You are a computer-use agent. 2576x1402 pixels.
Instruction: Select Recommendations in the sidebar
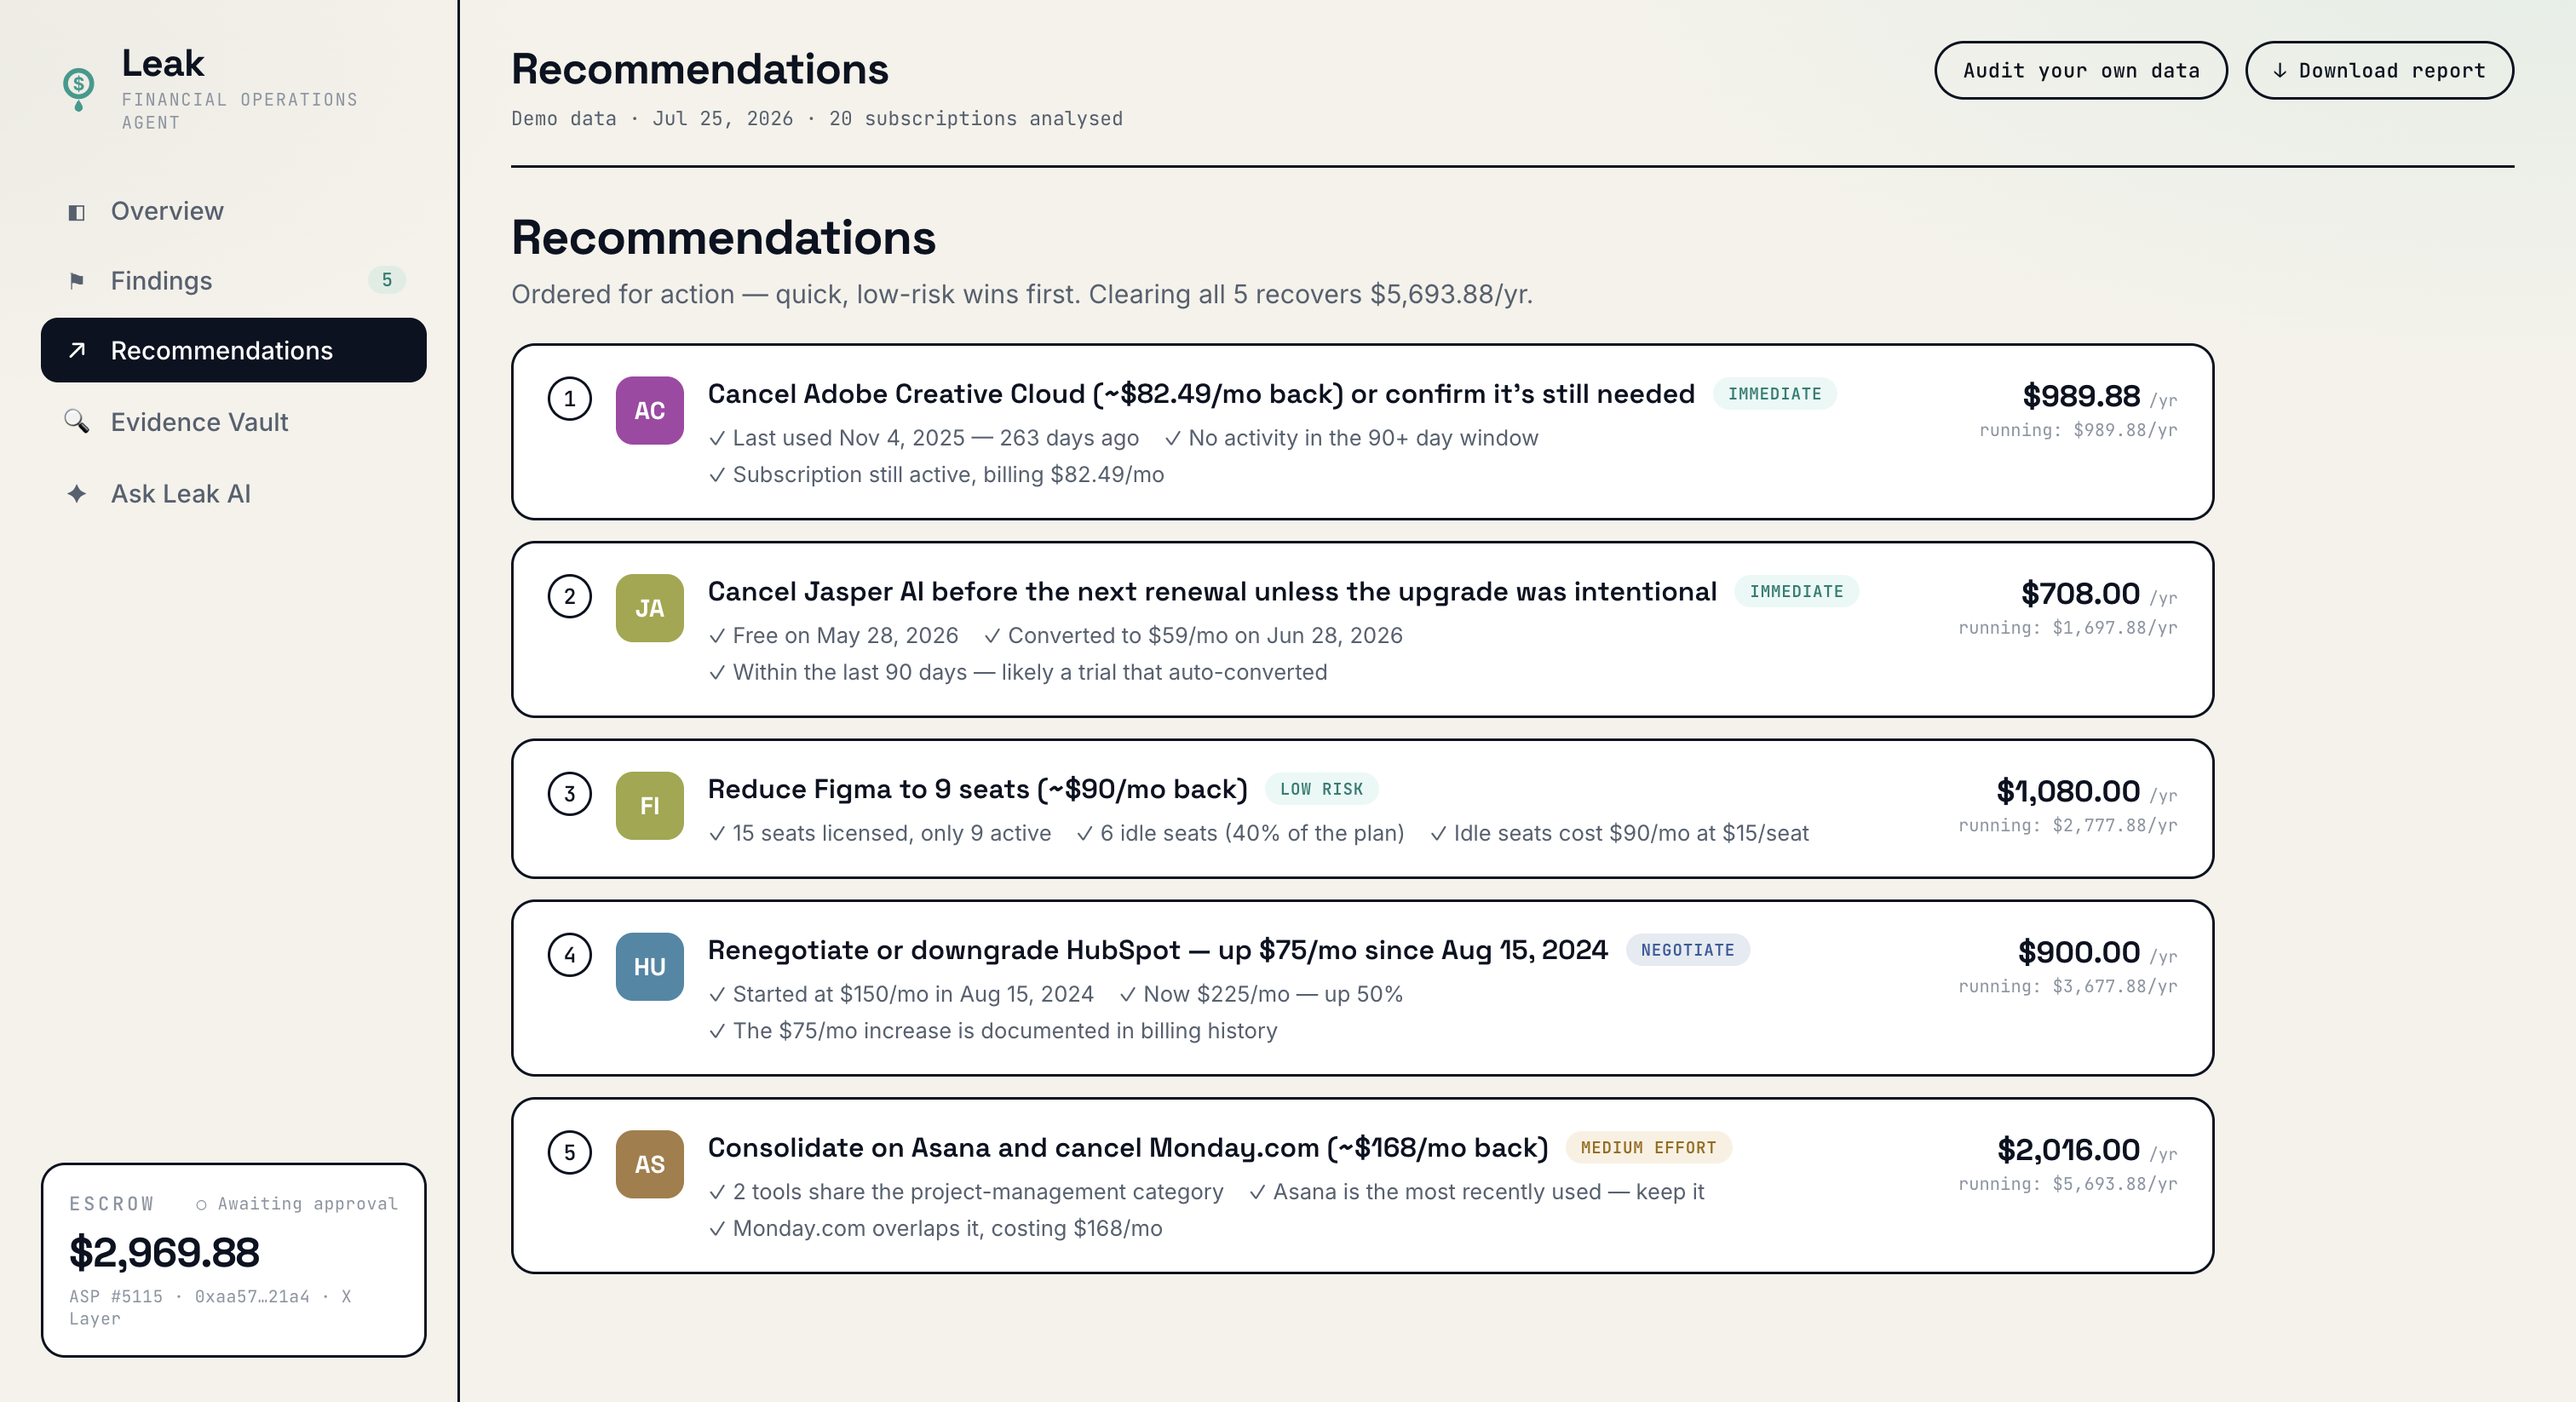[234, 350]
